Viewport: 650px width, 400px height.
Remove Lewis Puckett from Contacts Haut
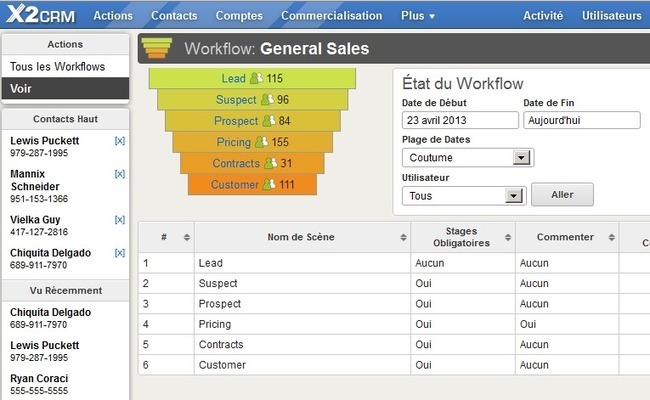119,141
